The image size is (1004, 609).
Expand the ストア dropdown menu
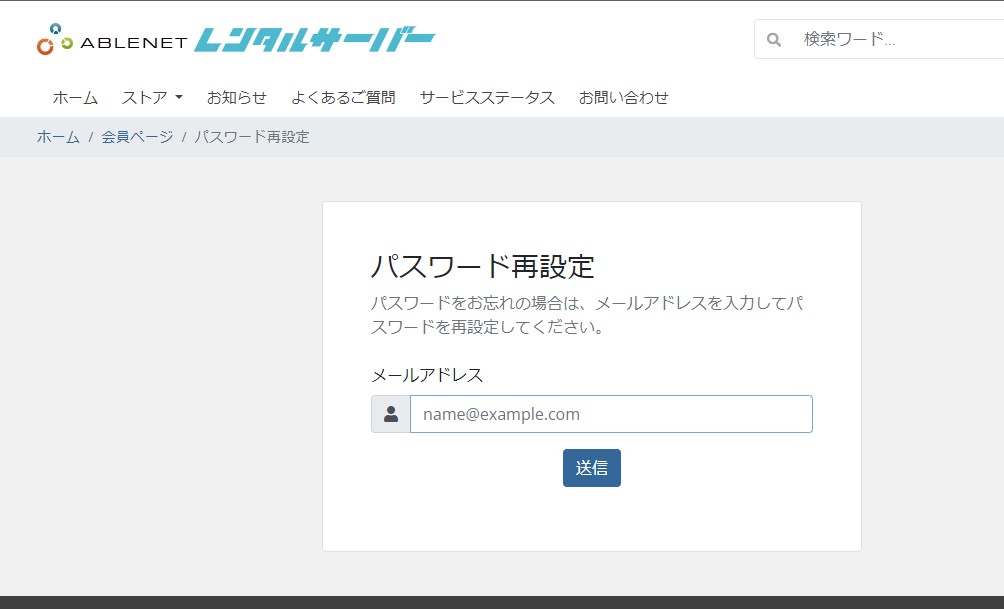[x=152, y=97]
